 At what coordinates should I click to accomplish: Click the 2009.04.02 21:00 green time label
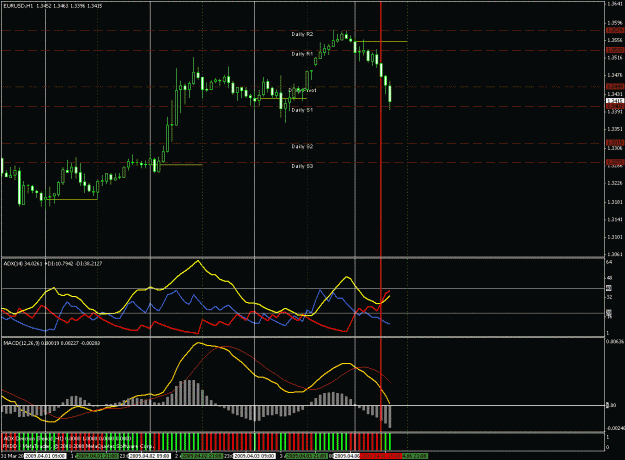202,456
